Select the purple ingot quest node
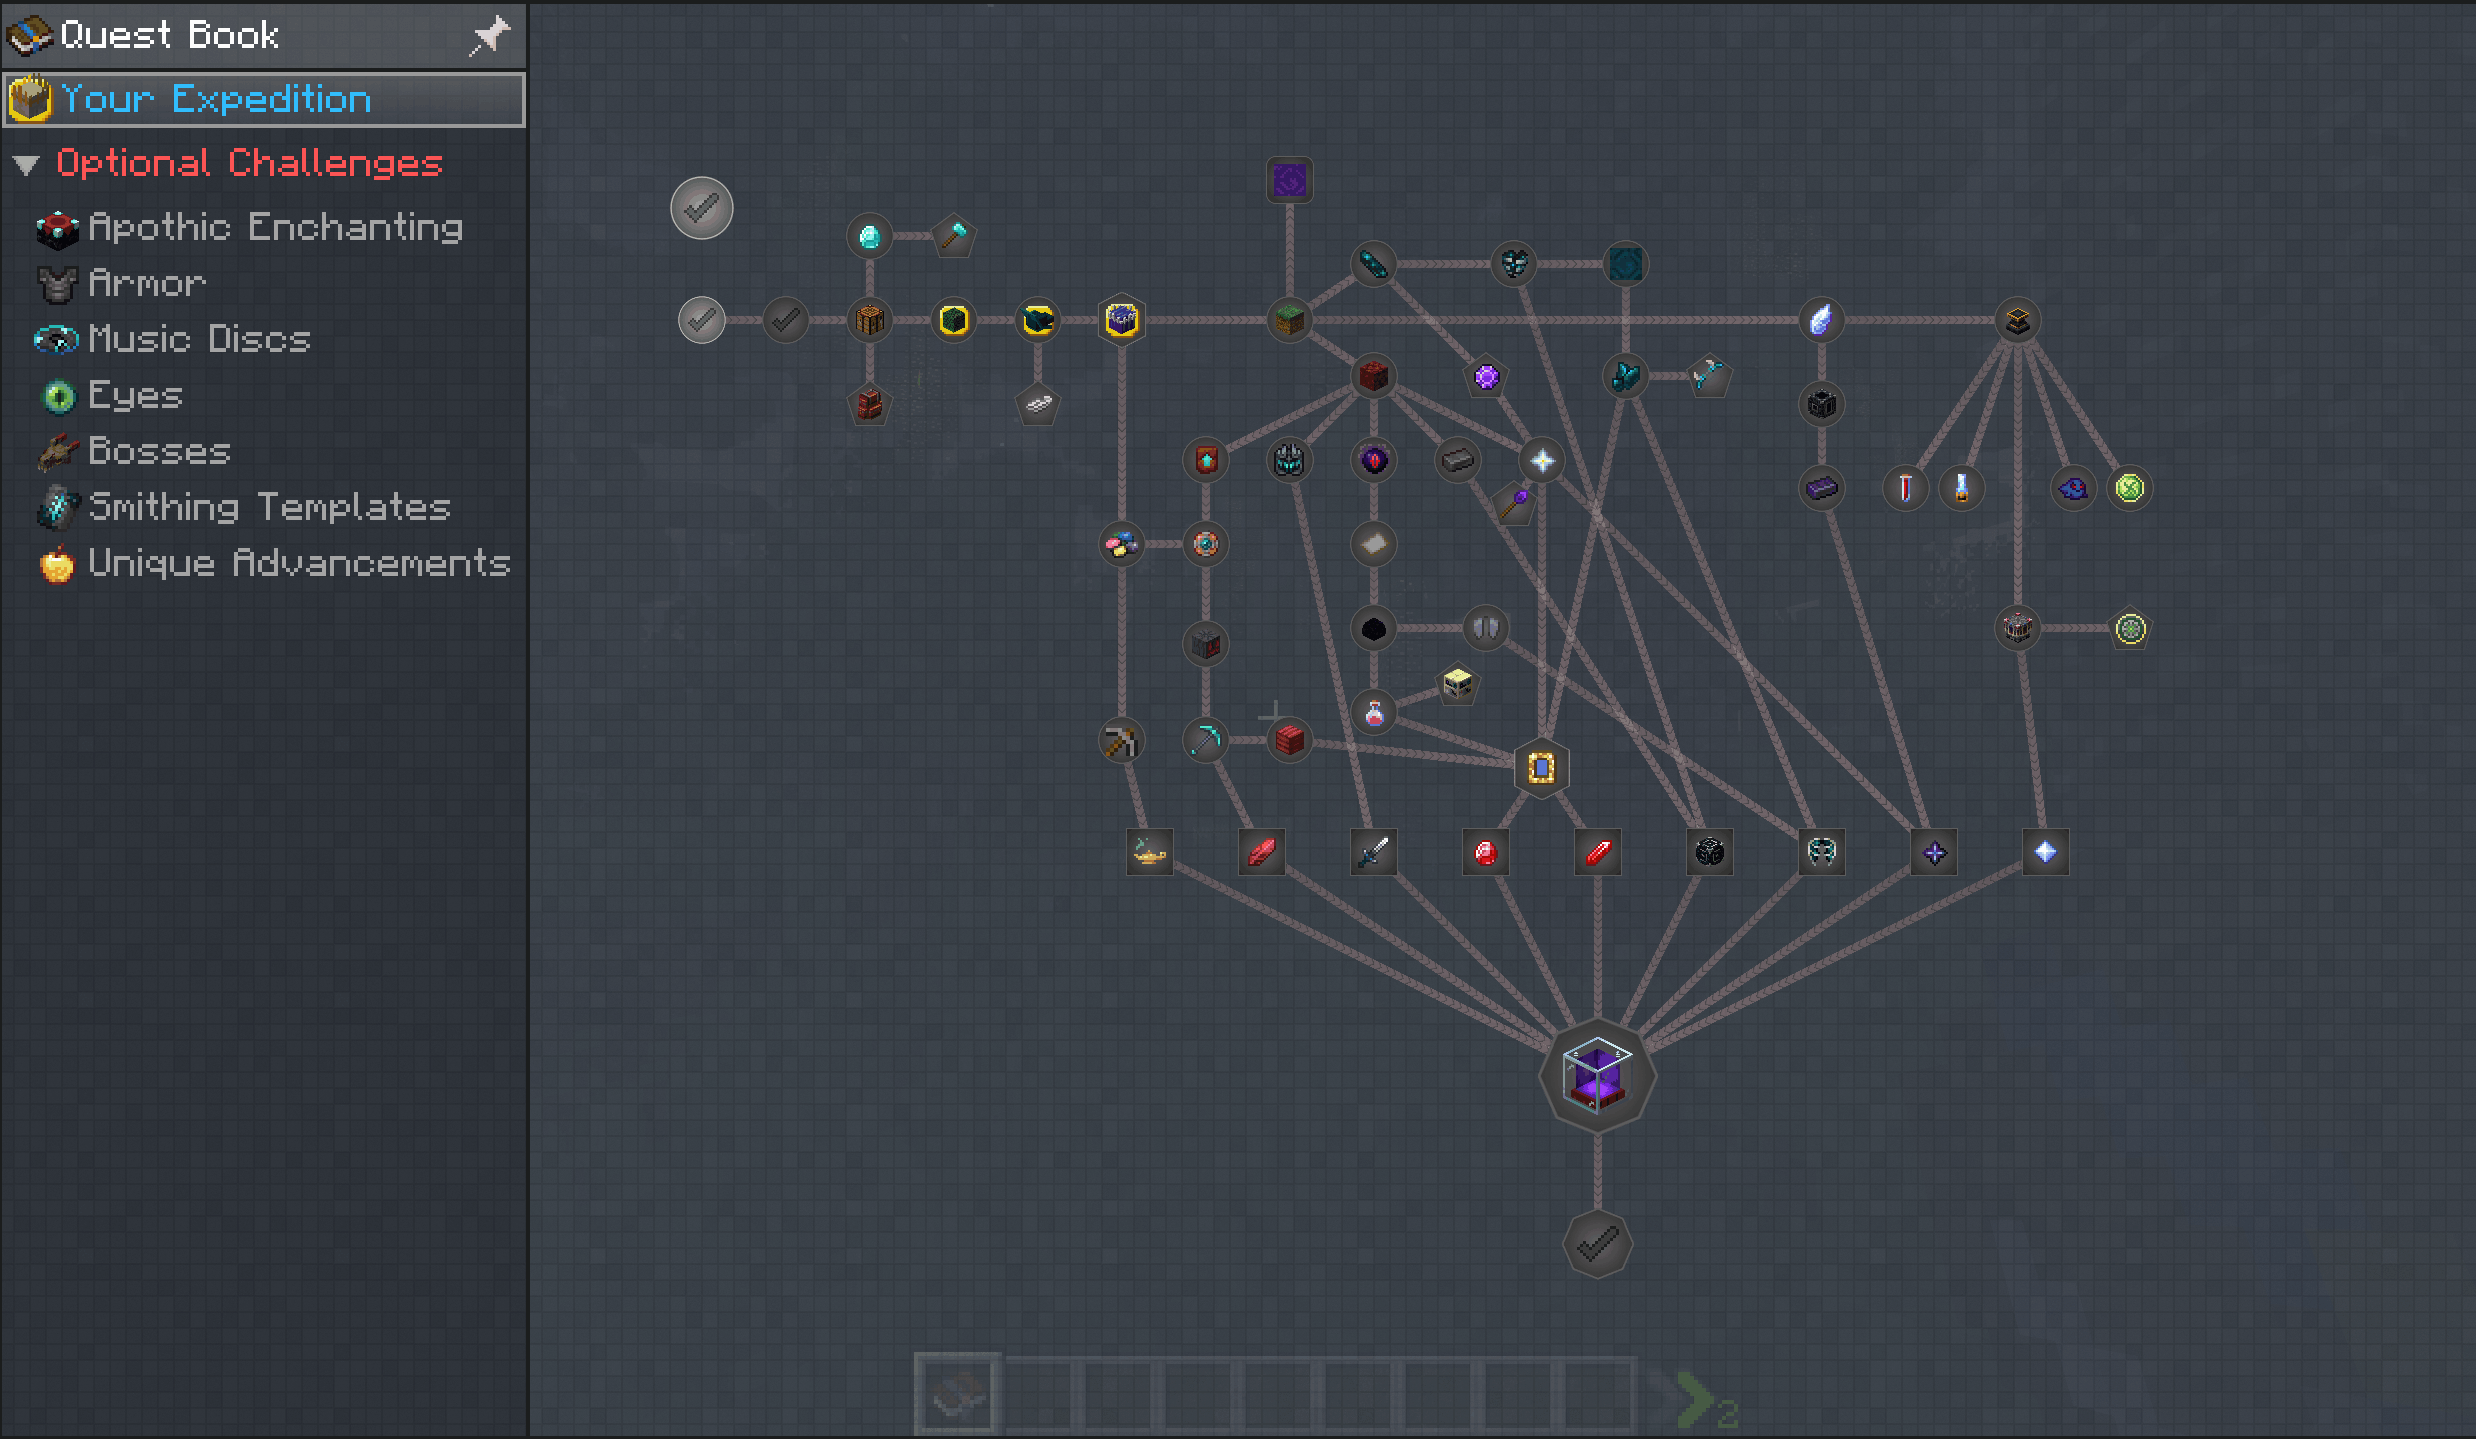This screenshot has width=2476, height=1439. [x=1821, y=489]
